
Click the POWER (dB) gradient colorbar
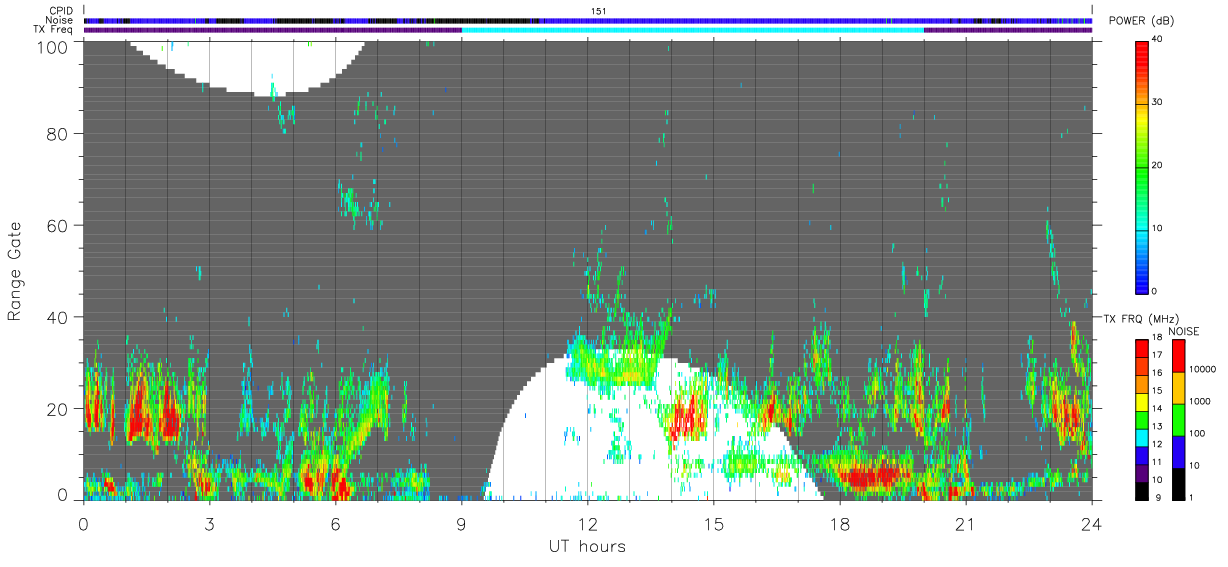[x=1142, y=166]
